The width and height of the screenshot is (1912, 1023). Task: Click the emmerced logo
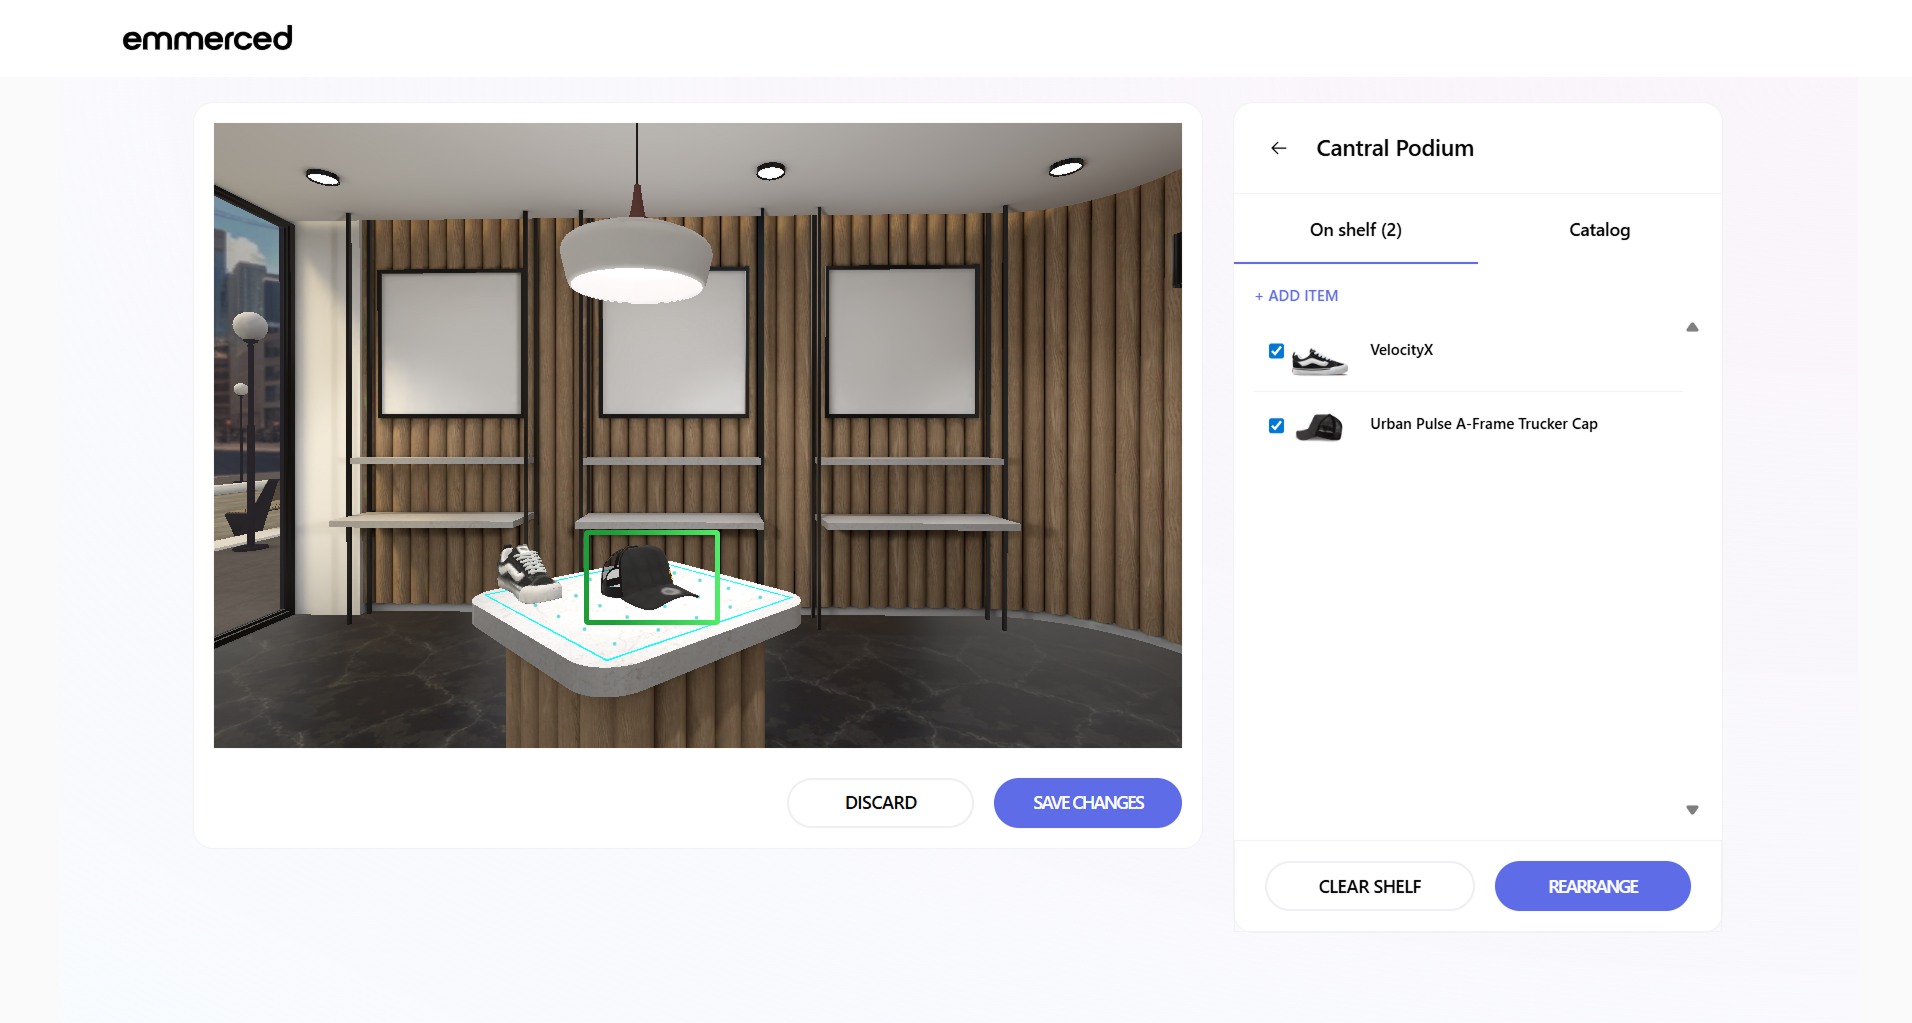point(207,38)
